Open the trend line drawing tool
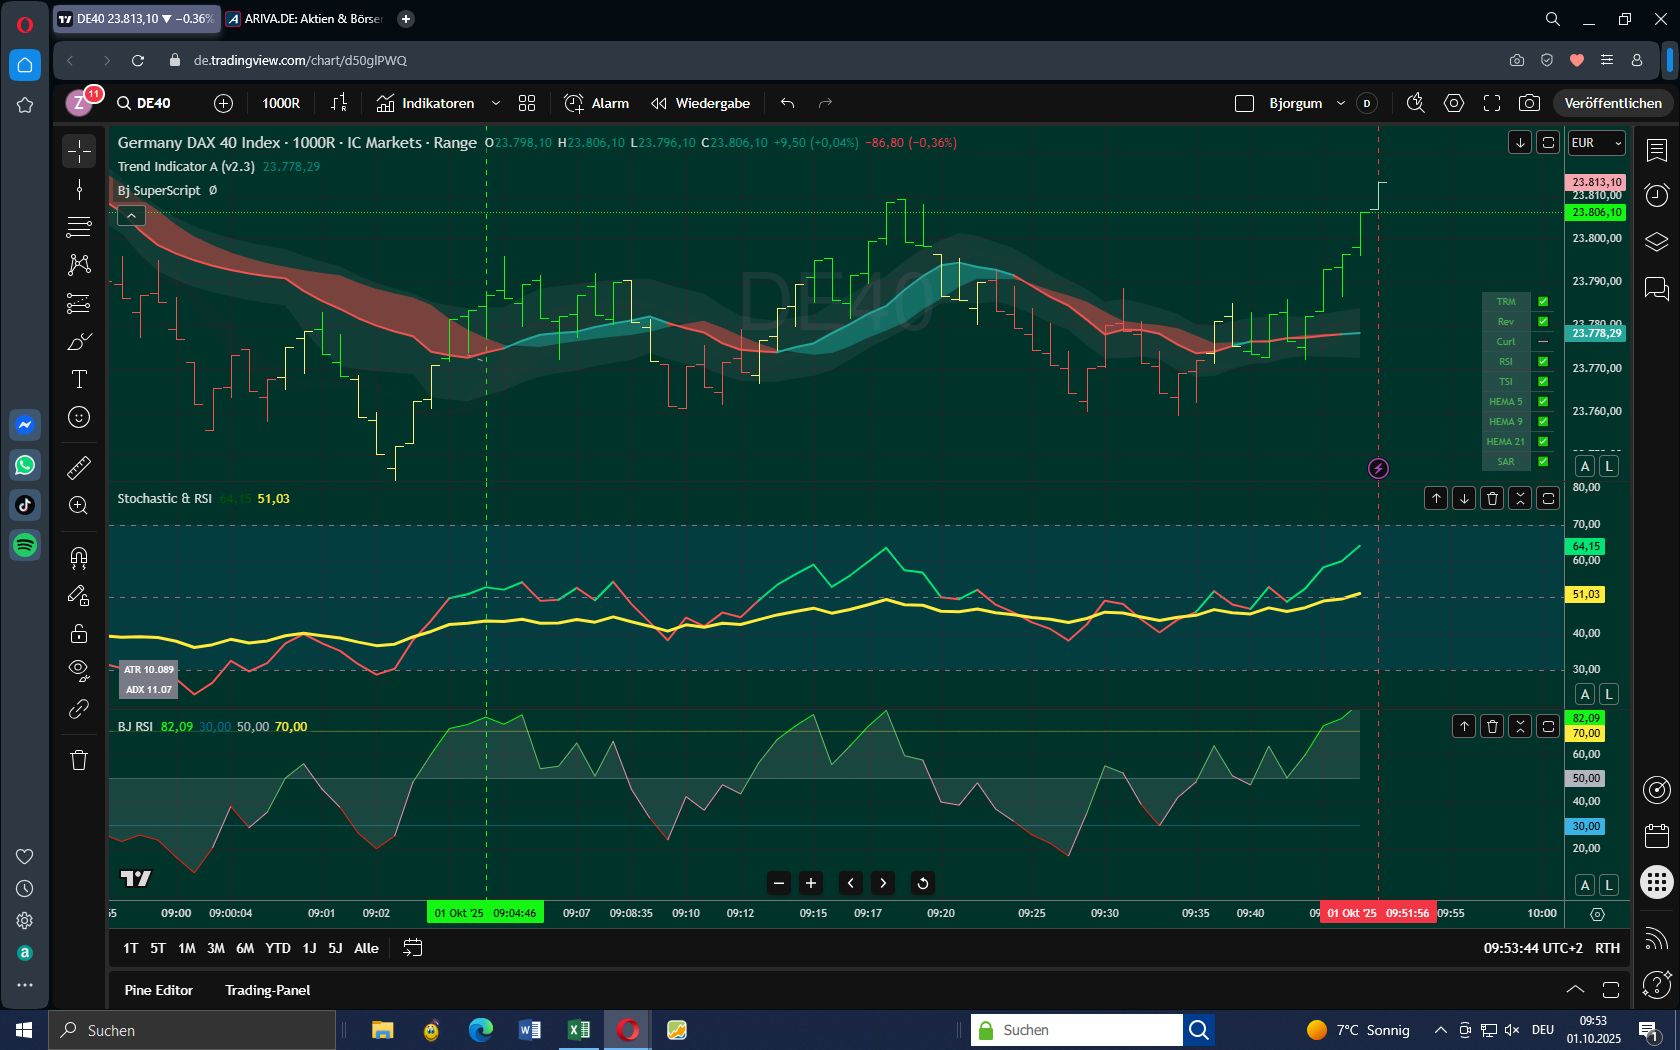 coord(78,188)
